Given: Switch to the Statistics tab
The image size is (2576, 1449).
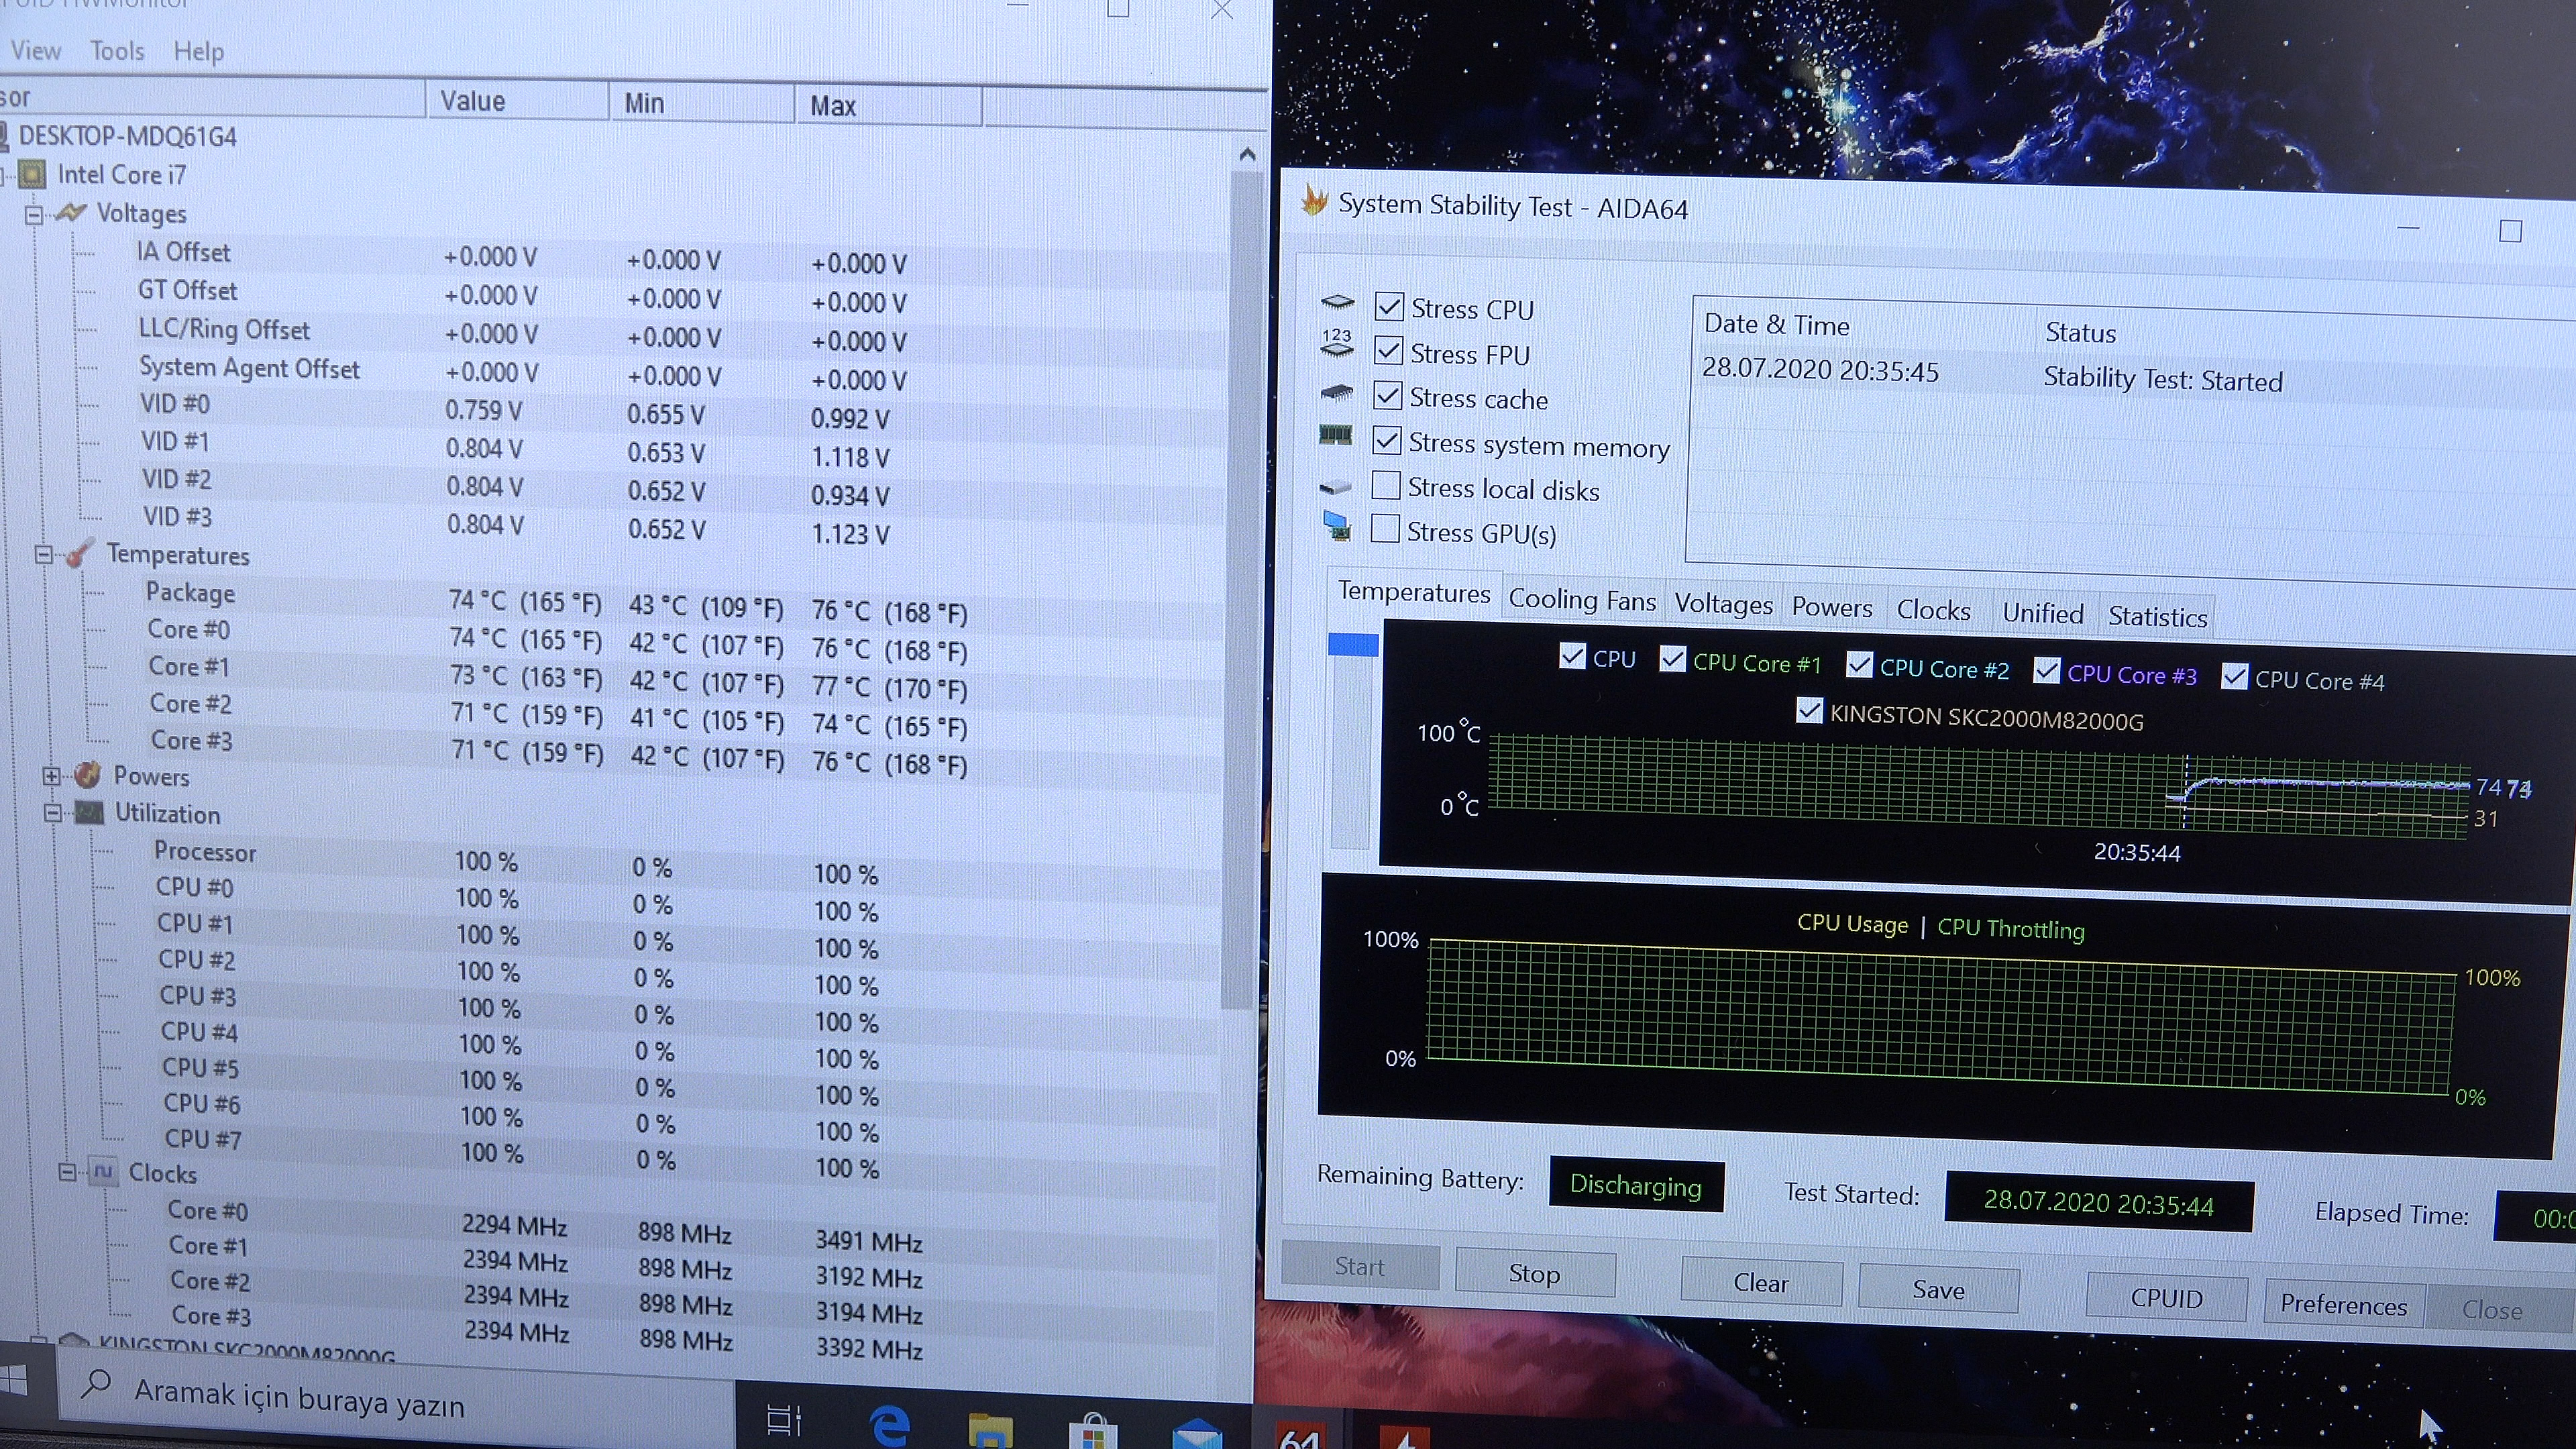Looking at the screenshot, I should point(2157,617).
